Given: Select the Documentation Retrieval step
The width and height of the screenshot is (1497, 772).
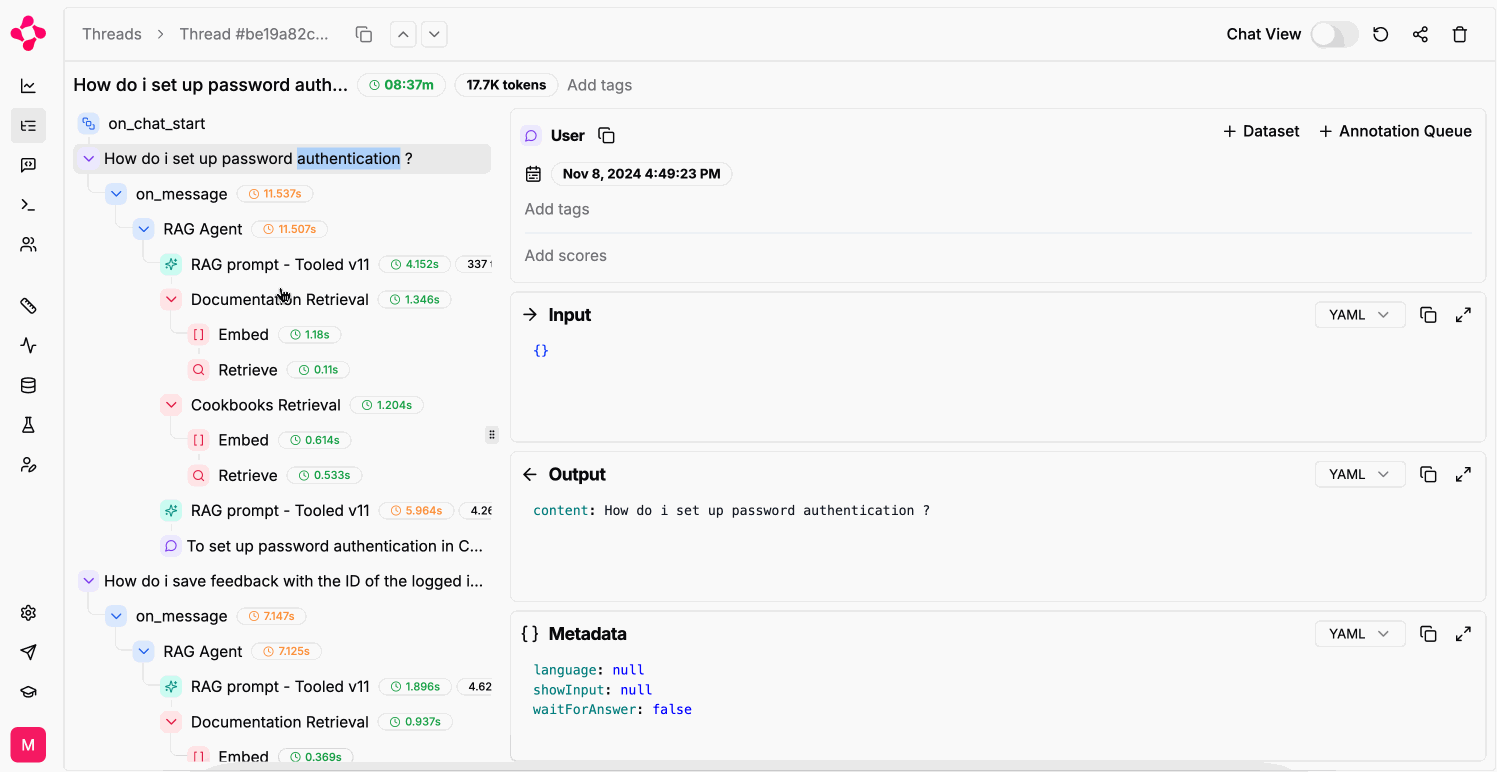Looking at the screenshot, I should 279,298.
